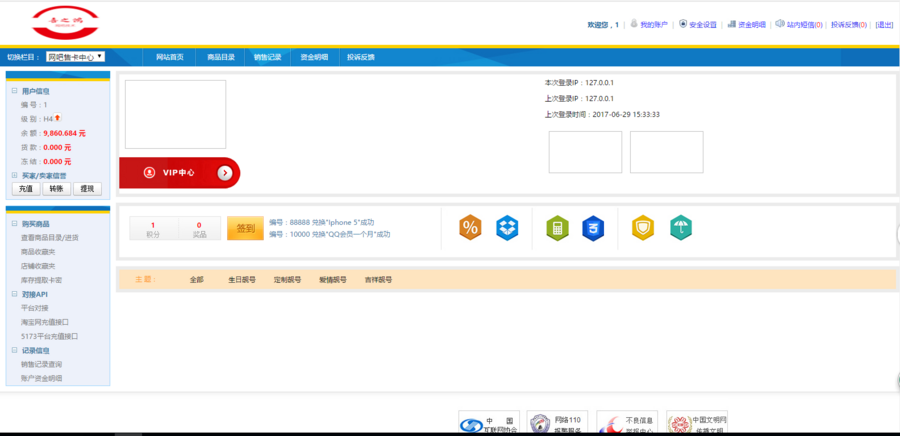Select the 全部 theme filter
The width and height of the screenshot is (900, 436).
tap(197, 280)
